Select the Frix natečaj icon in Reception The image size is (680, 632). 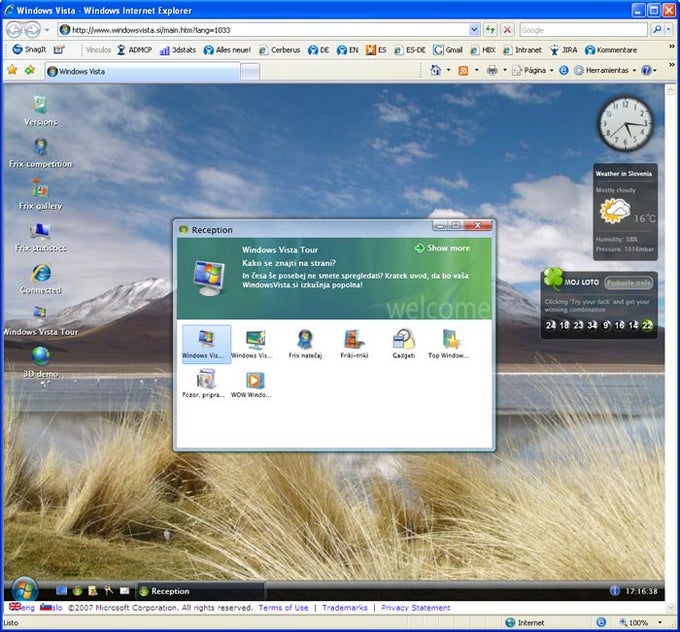305,344
